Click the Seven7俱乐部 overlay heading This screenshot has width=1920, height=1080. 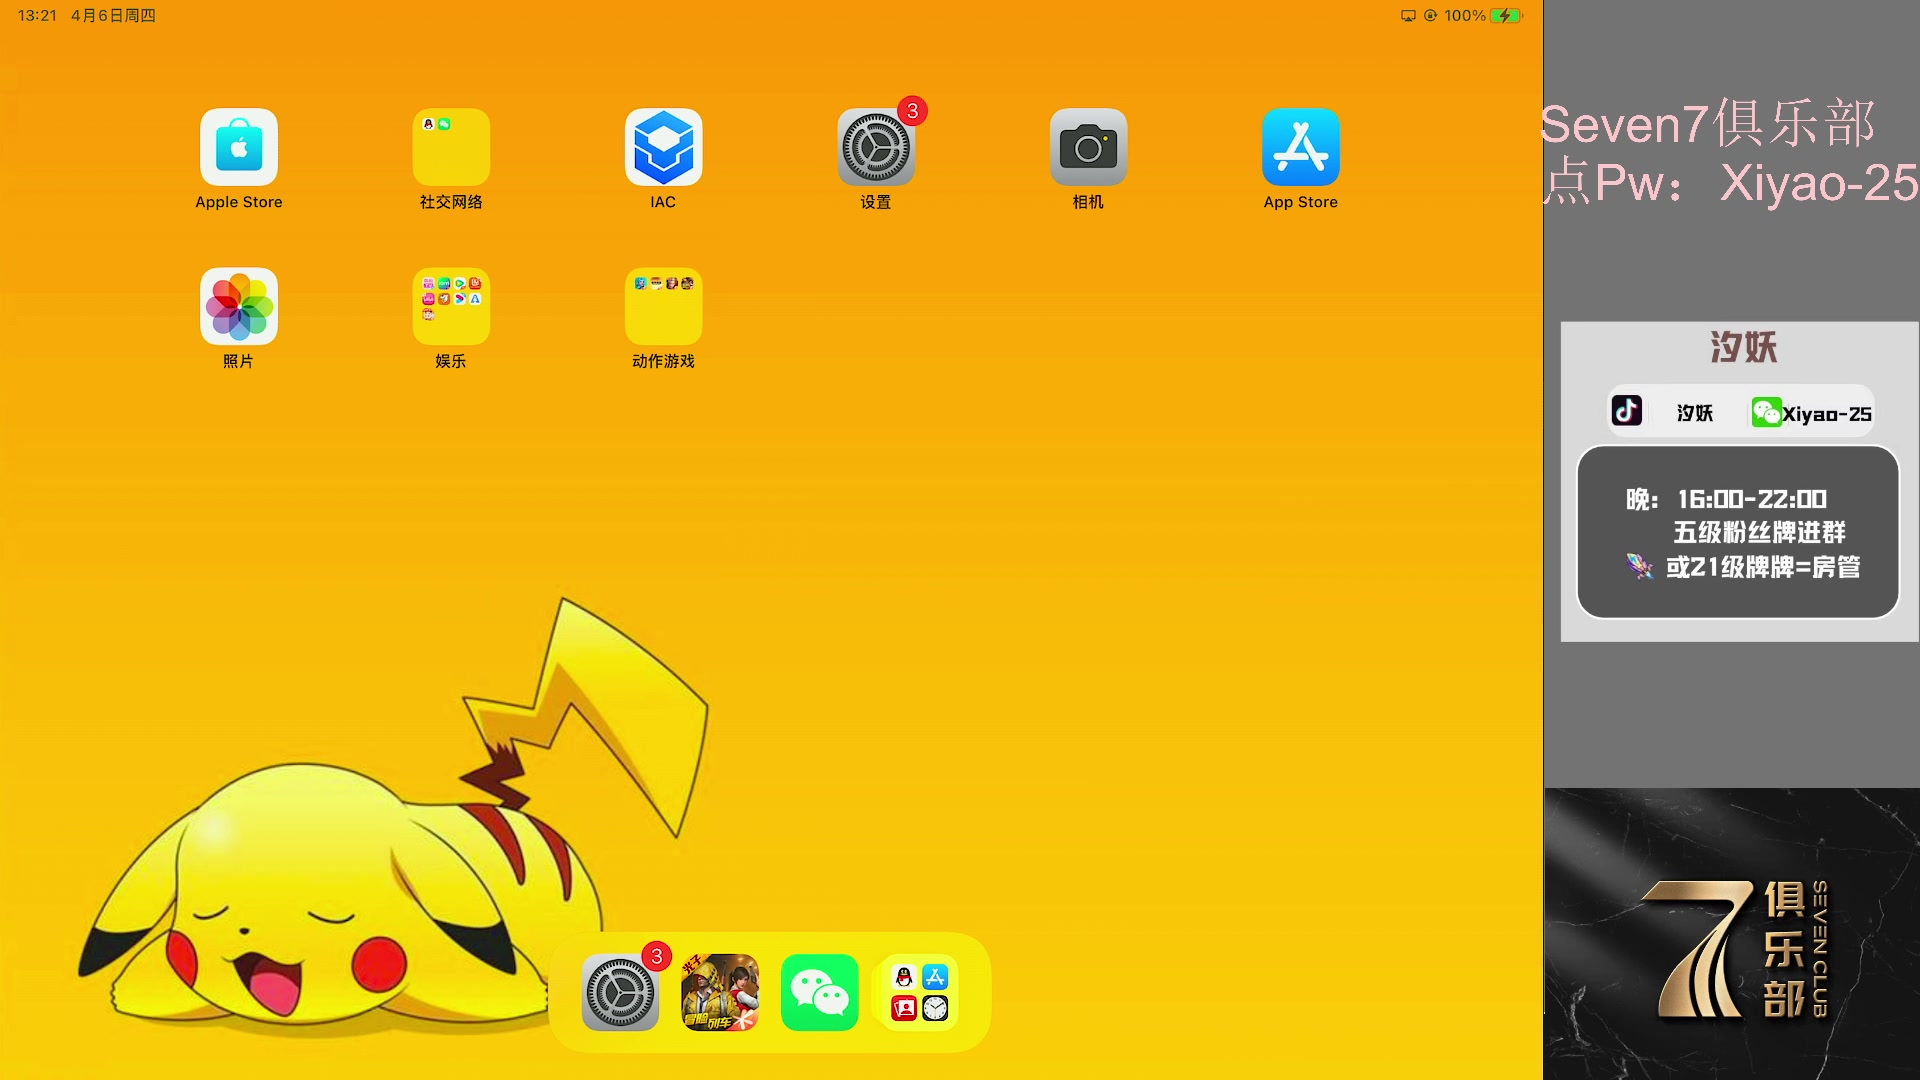[1708, 124]
